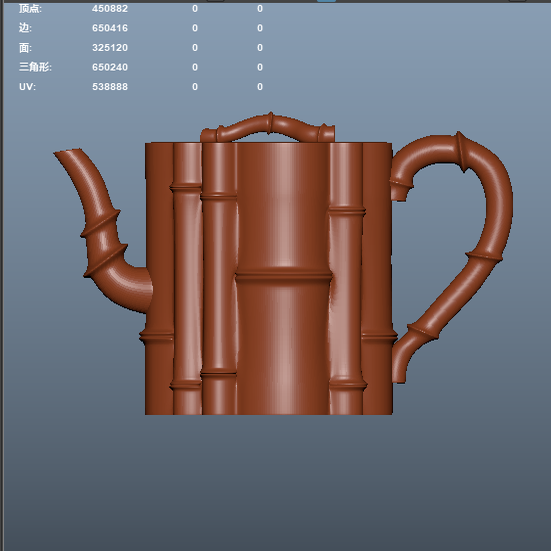The image size is (551, 551).
Task: Click the bamboo lid handle on top
Action: [x=268, y=128]
